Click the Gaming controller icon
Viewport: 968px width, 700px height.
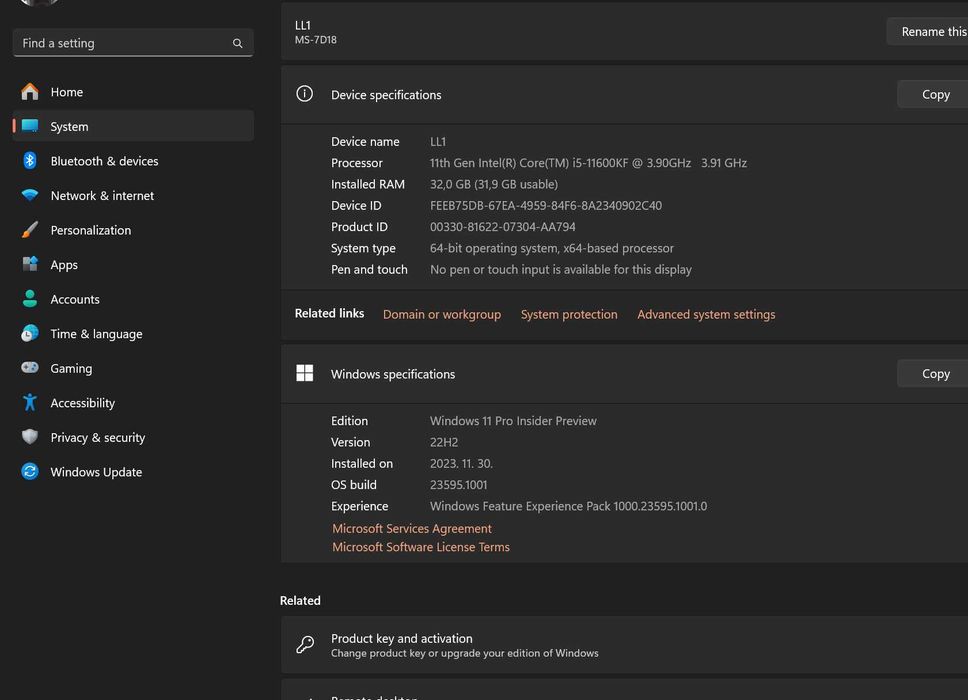[x=30, y=368]
